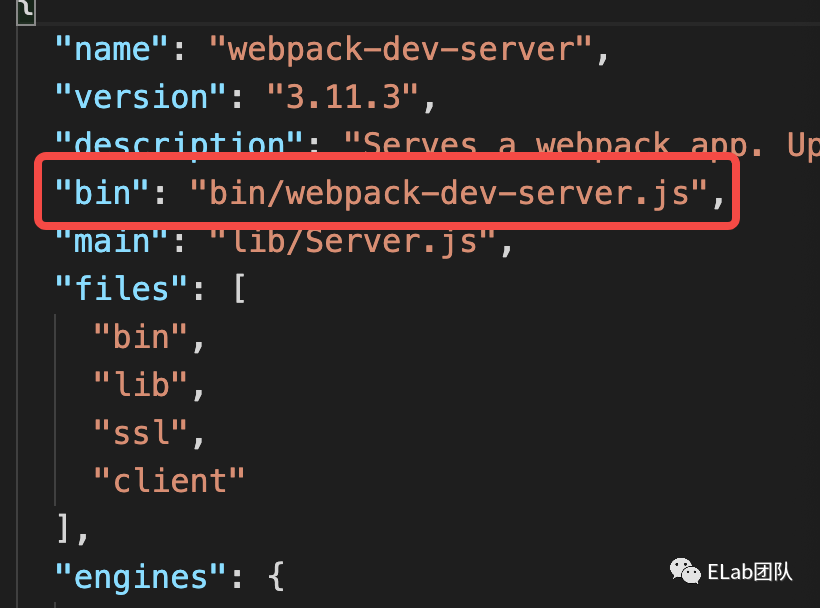Select the "client" entry in the files array
Image resolution: width=820 pixels, height=608 pixels.
tap(169, 481)
